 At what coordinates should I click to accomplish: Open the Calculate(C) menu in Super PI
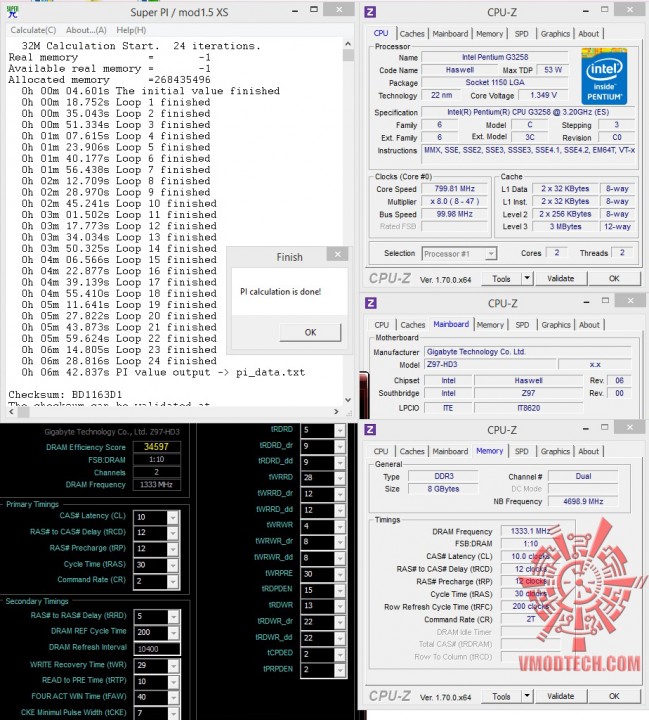[33, 30]
